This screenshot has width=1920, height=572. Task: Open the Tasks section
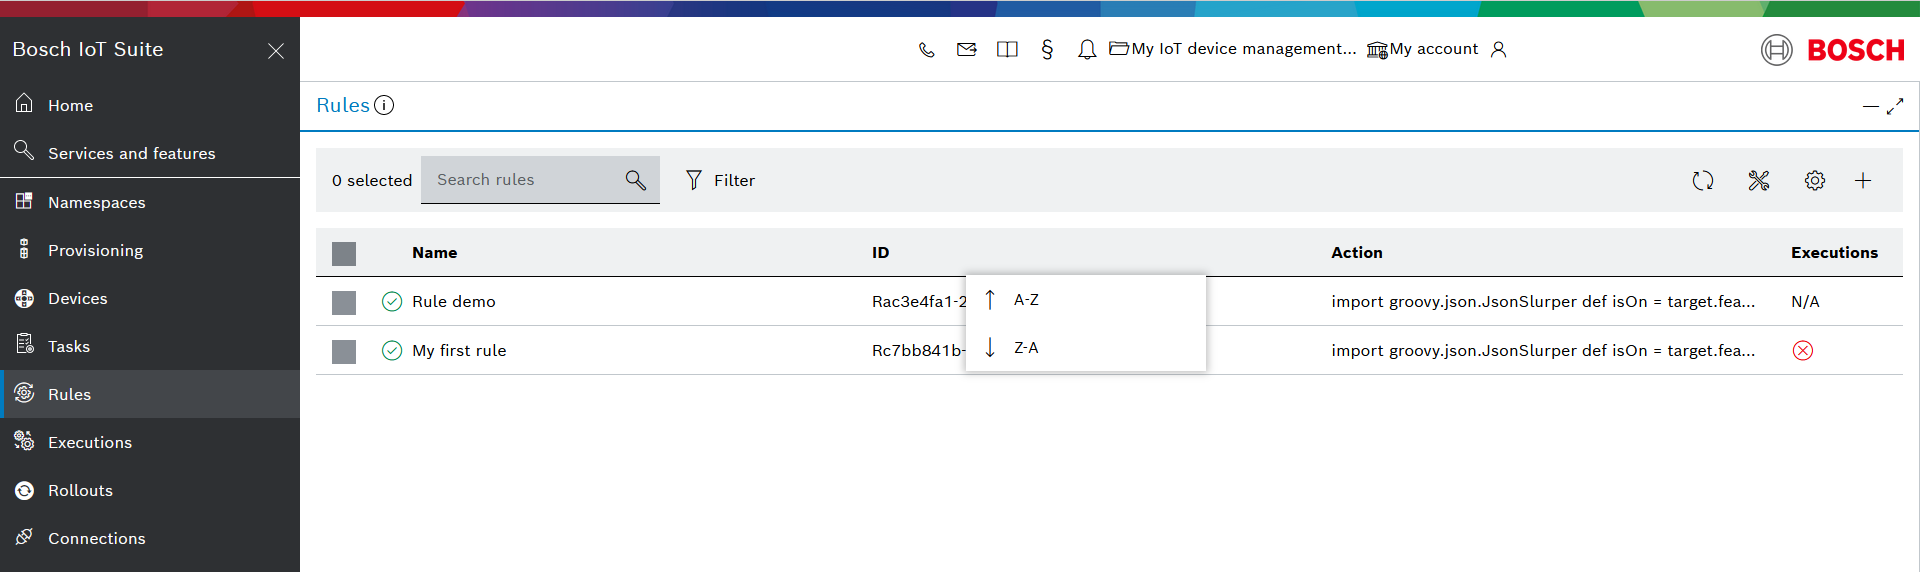pos(150,346)
